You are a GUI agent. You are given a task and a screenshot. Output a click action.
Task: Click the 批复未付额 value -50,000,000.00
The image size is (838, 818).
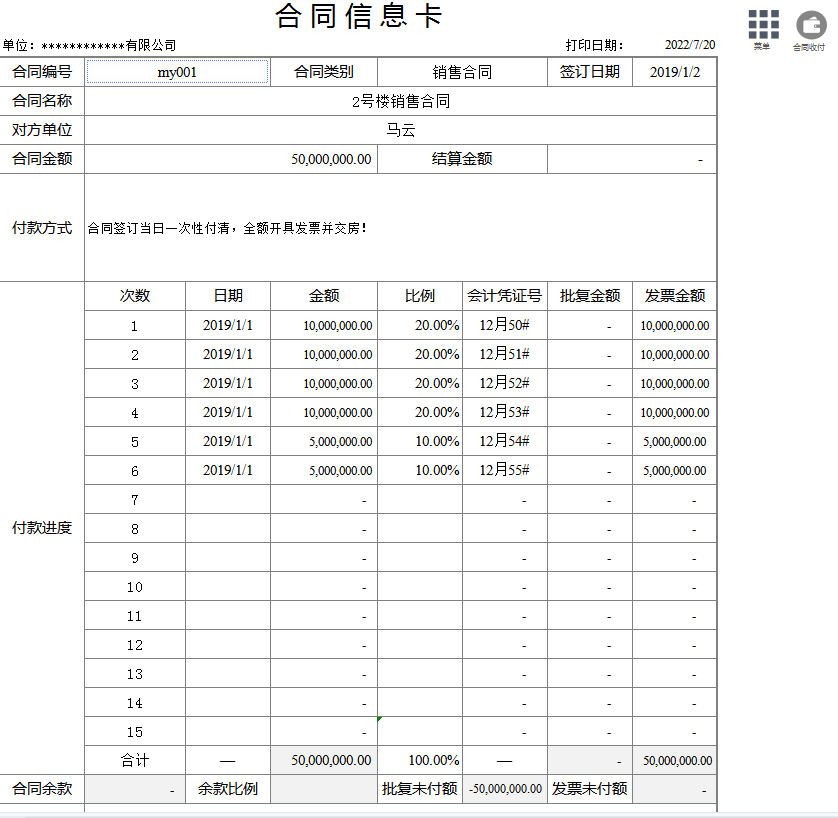click(x=503, y=789)
